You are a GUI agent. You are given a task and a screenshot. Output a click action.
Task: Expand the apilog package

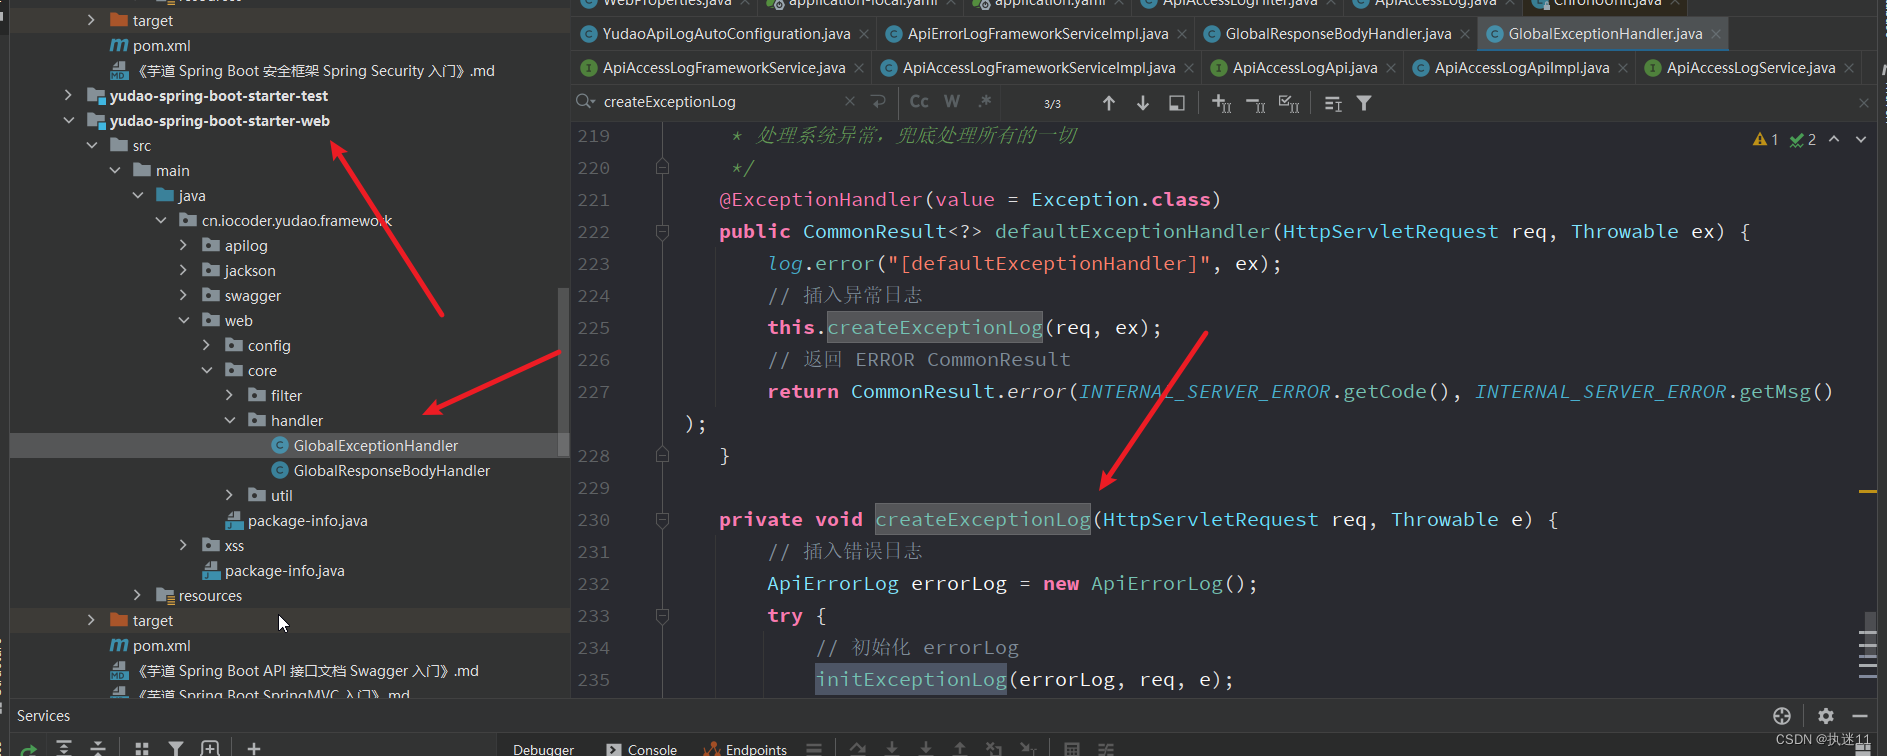tap(183, 246)
